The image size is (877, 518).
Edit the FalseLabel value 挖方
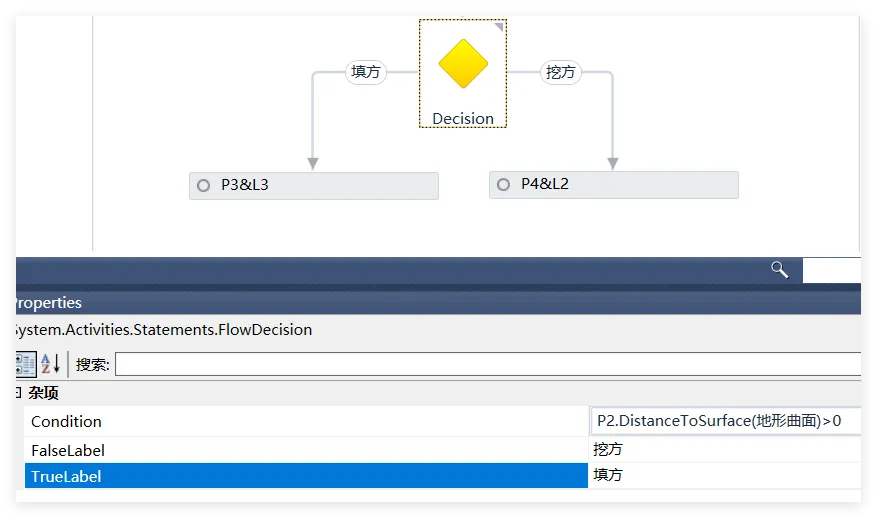[720, 450]
